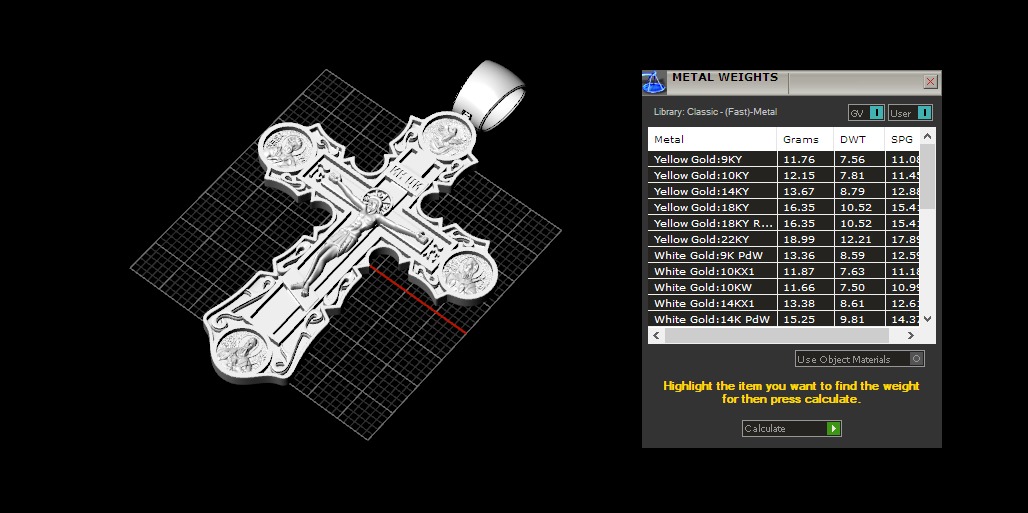Sort by the Metal column header
Image resolution: width=1028 pixels, height=513 pixels.
tap(713, 139)
